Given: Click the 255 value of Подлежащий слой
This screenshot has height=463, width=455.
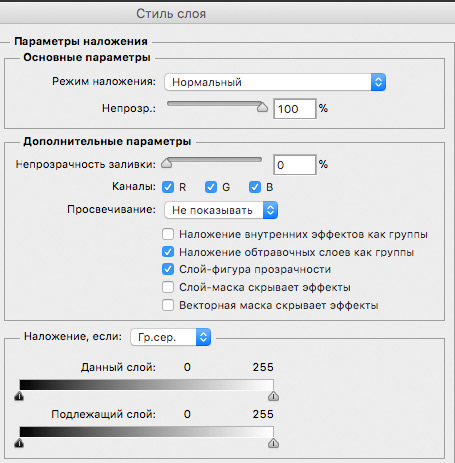Looking at the screenshot, I should click(263, 414).
